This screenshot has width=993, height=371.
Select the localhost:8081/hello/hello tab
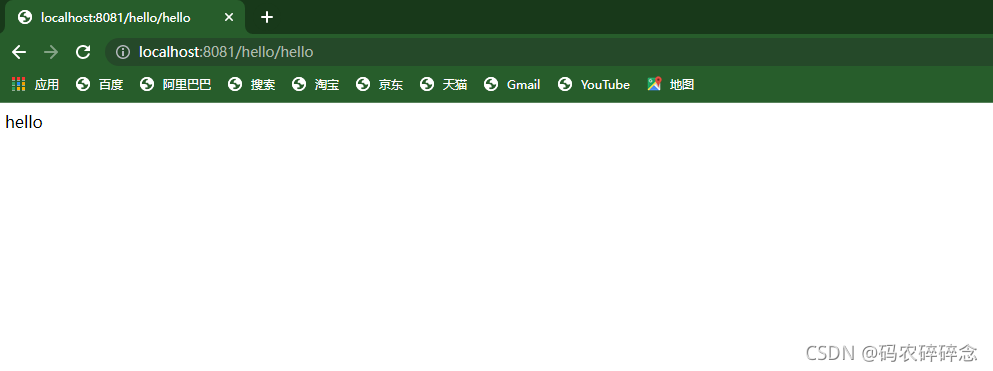click(x=125, y=17)
